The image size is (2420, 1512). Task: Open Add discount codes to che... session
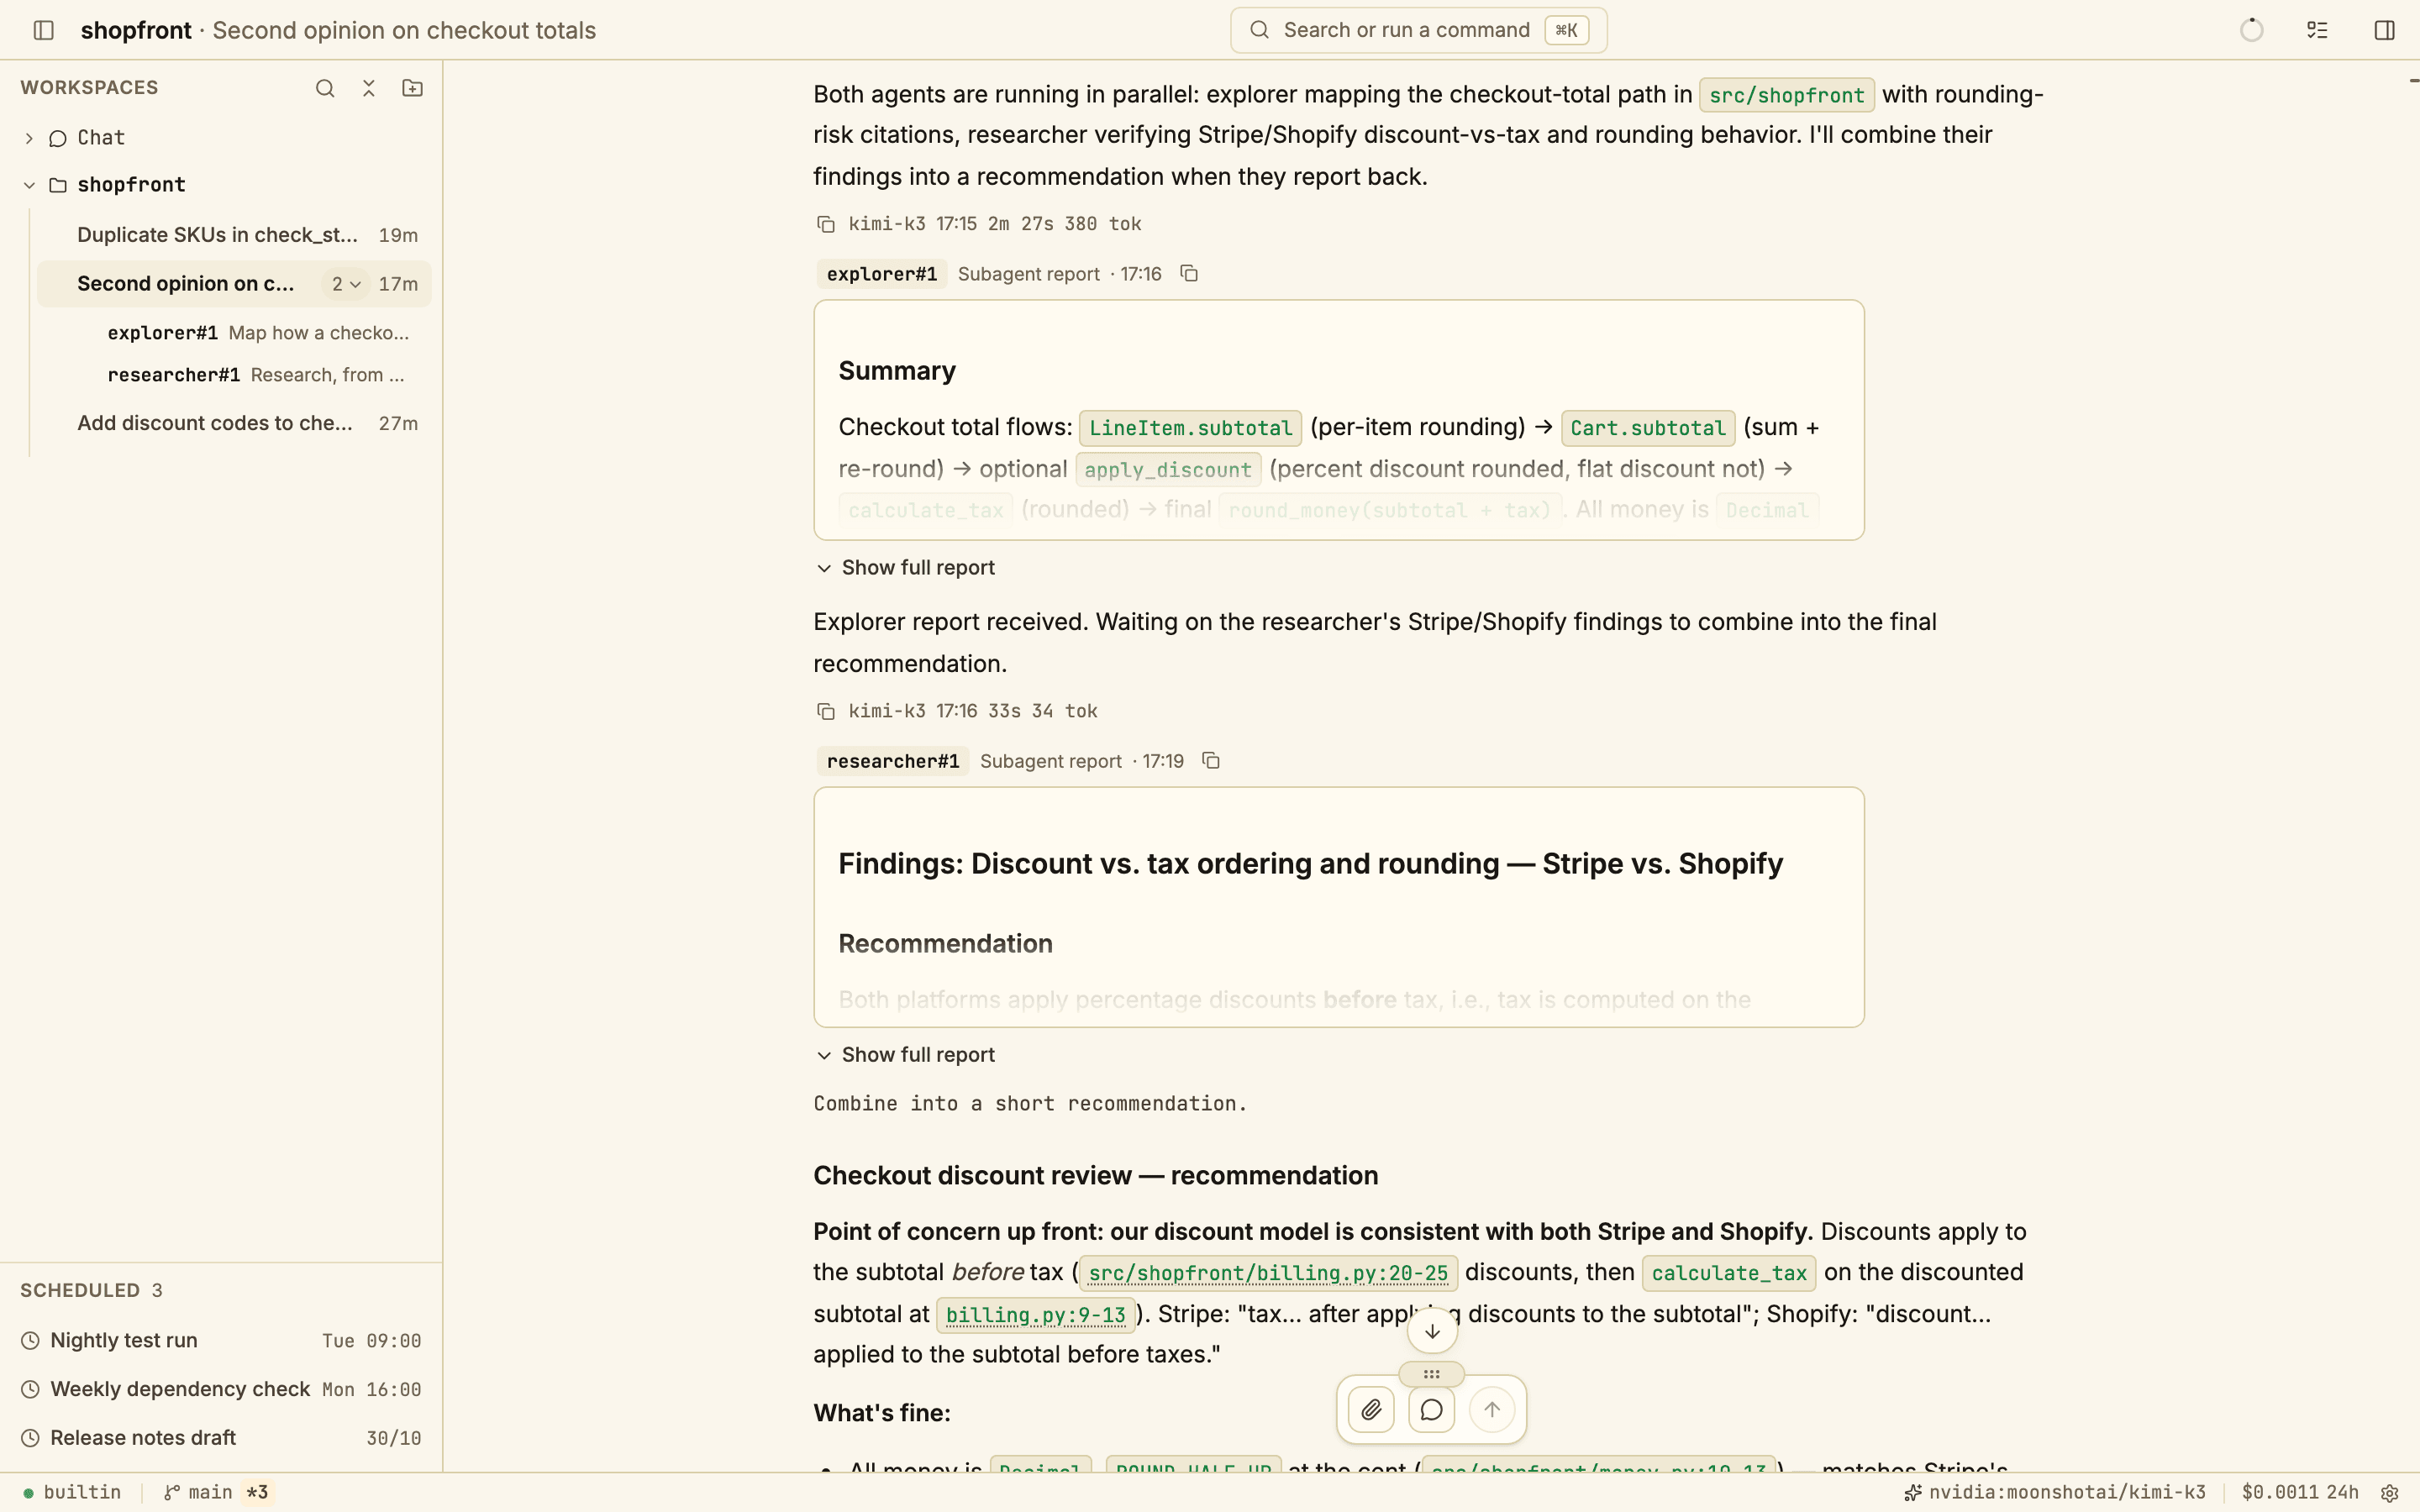click(x=234, y=423)
